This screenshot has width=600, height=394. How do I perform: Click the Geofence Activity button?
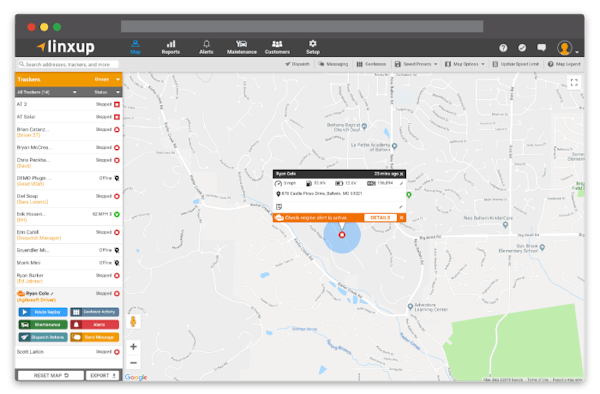(x=95, y=312)
